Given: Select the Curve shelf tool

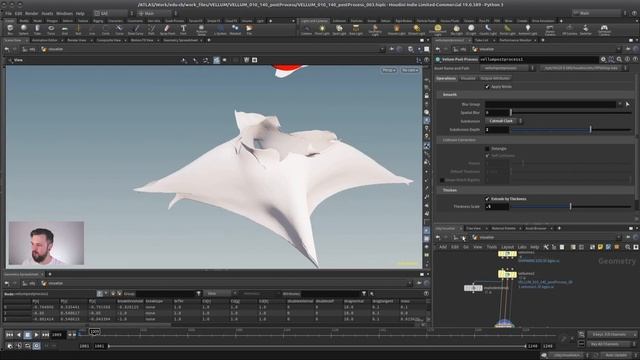Looking at the screenshot, I should (119, 29).
